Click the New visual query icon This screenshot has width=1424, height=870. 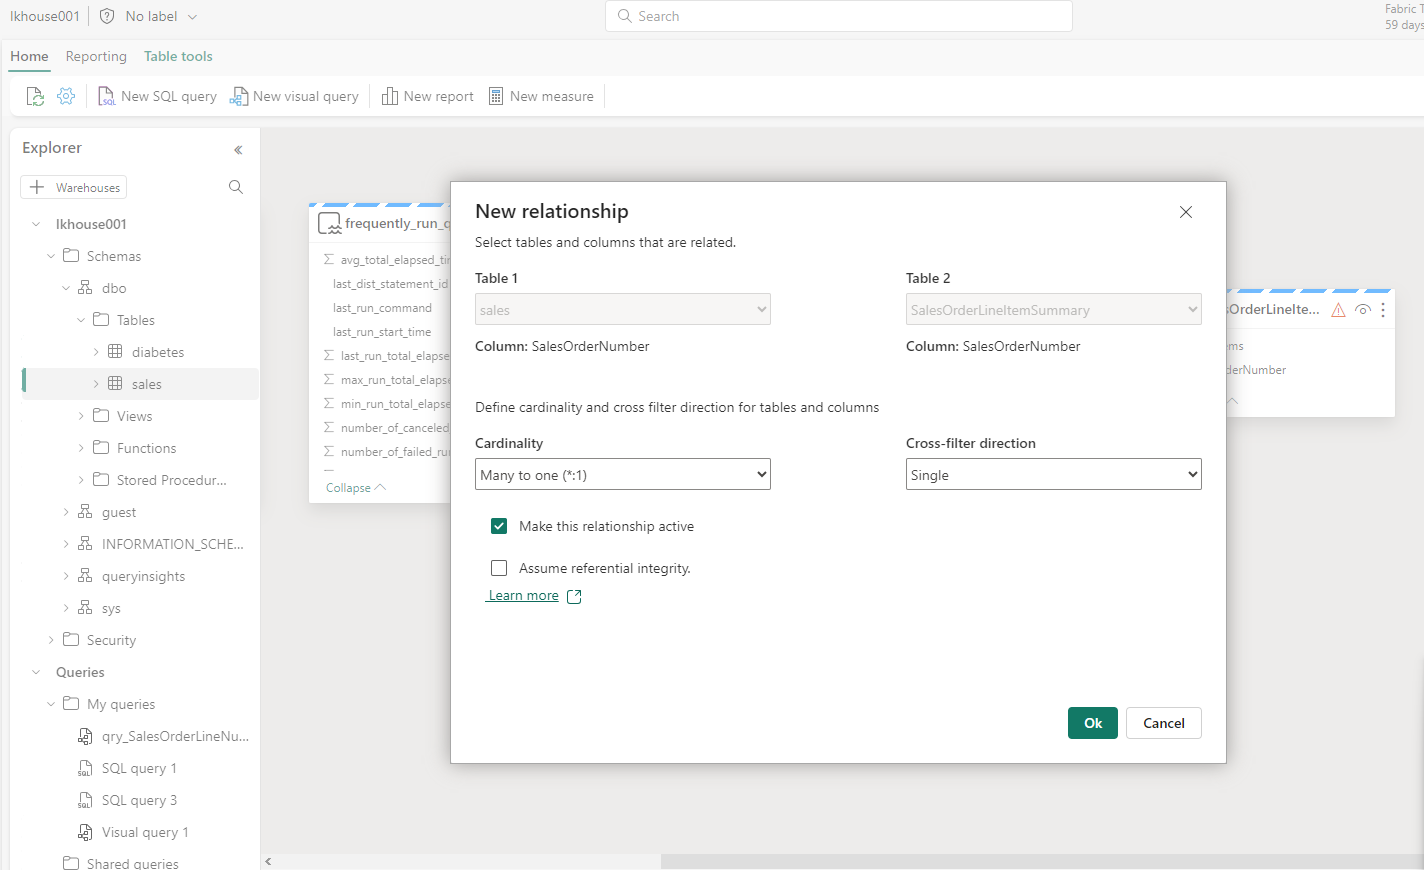point(239,96)
